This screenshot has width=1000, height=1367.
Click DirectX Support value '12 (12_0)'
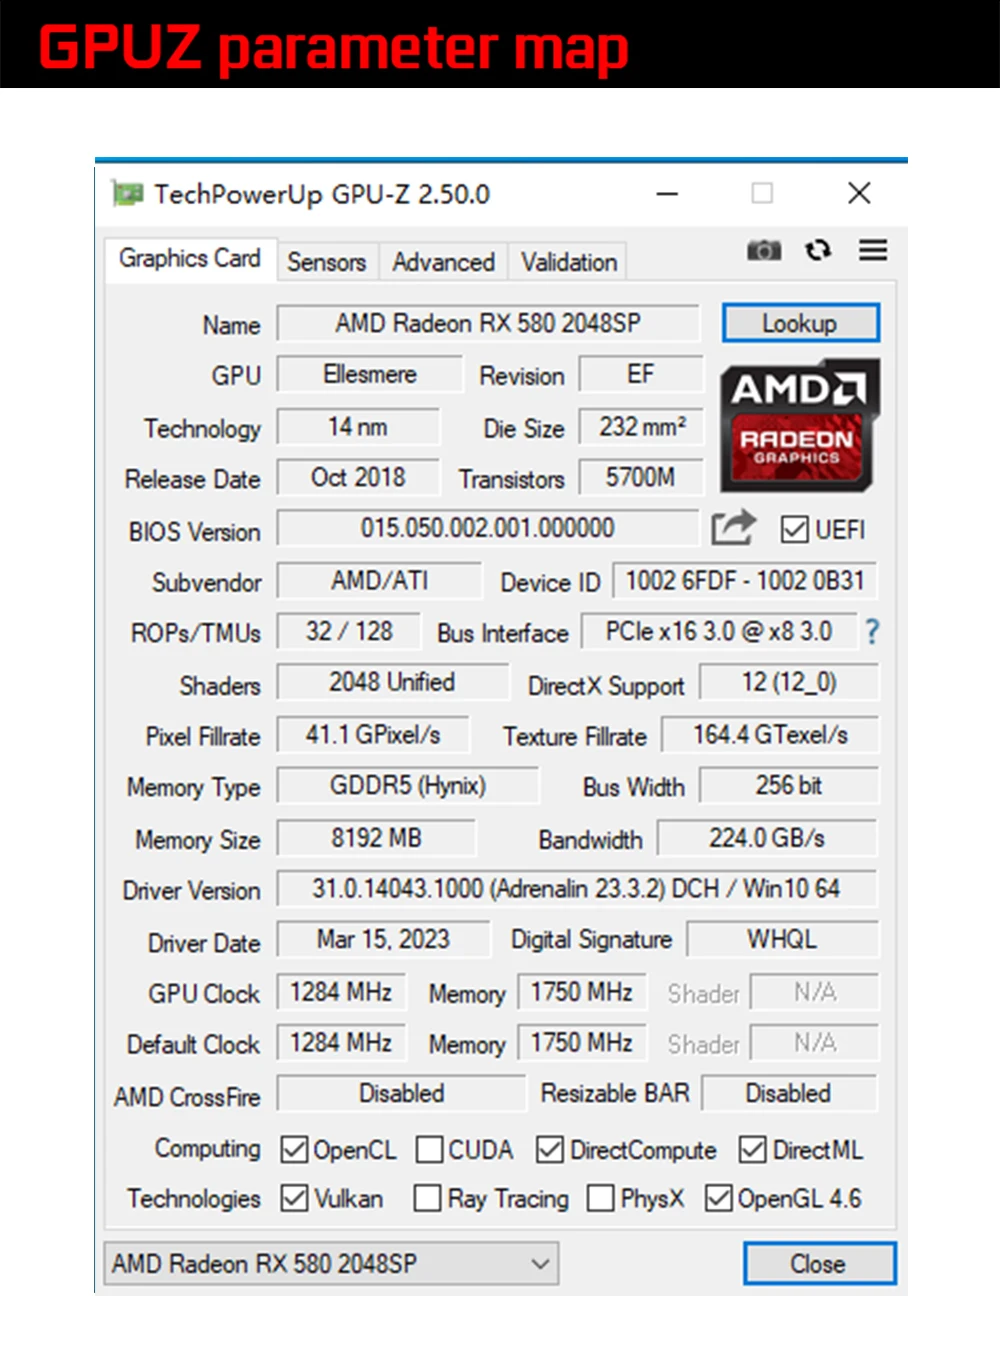789,682
